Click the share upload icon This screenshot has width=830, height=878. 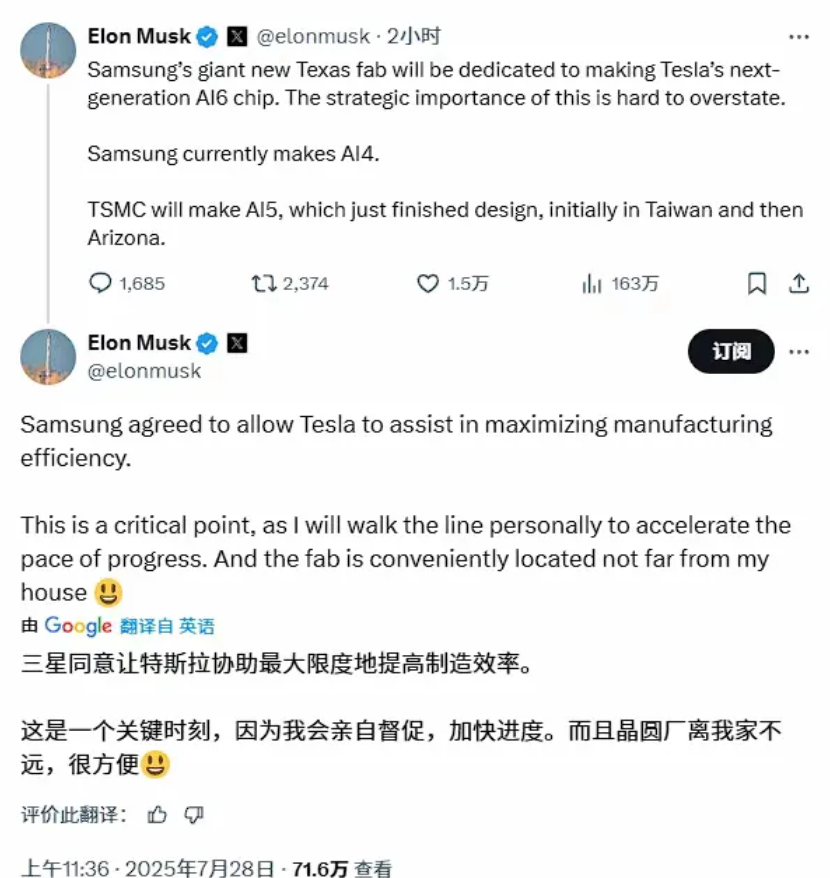coord(799,284)
